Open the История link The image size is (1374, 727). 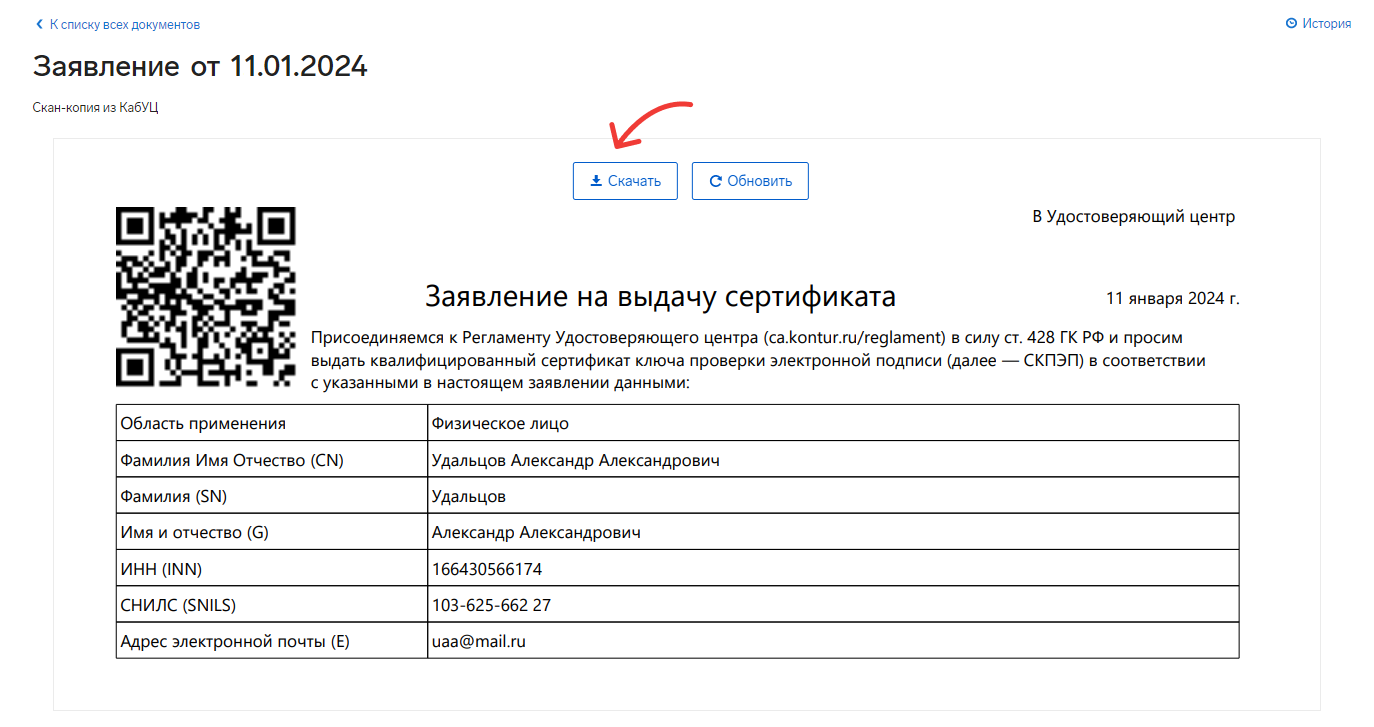coord(1326,24)
